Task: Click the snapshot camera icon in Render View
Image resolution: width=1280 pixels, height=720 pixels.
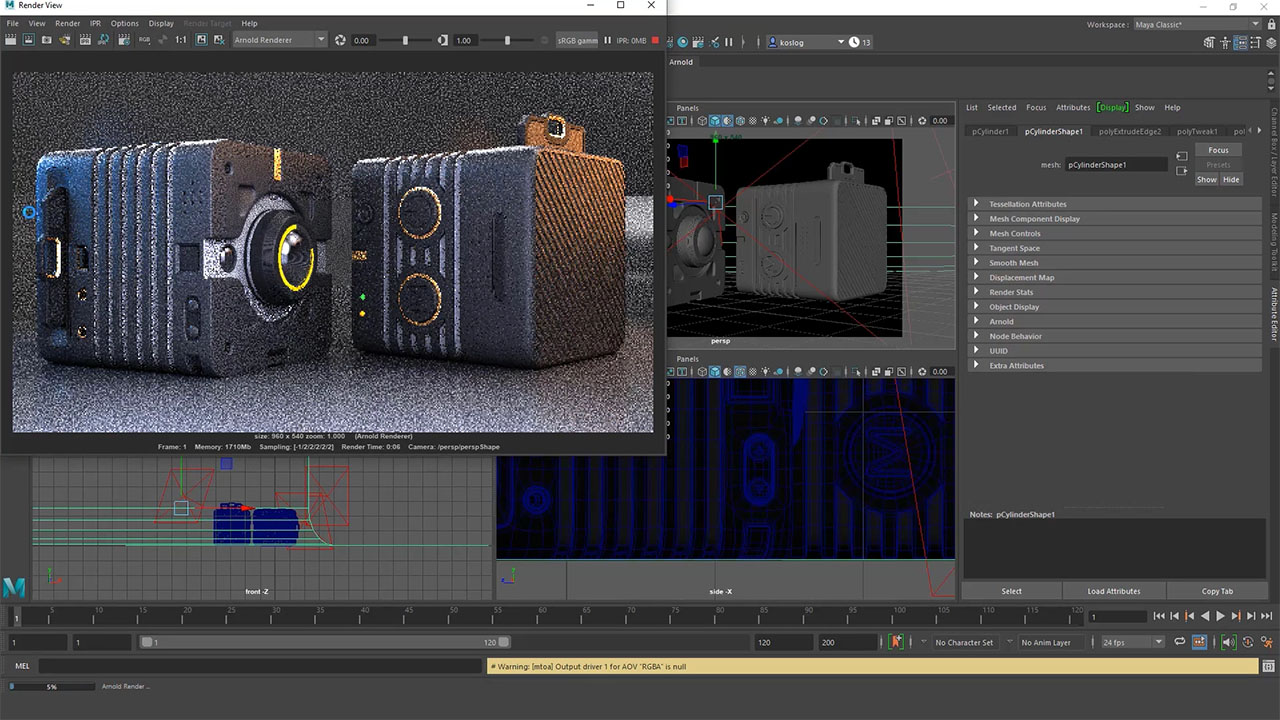Action: coord(47,40)
